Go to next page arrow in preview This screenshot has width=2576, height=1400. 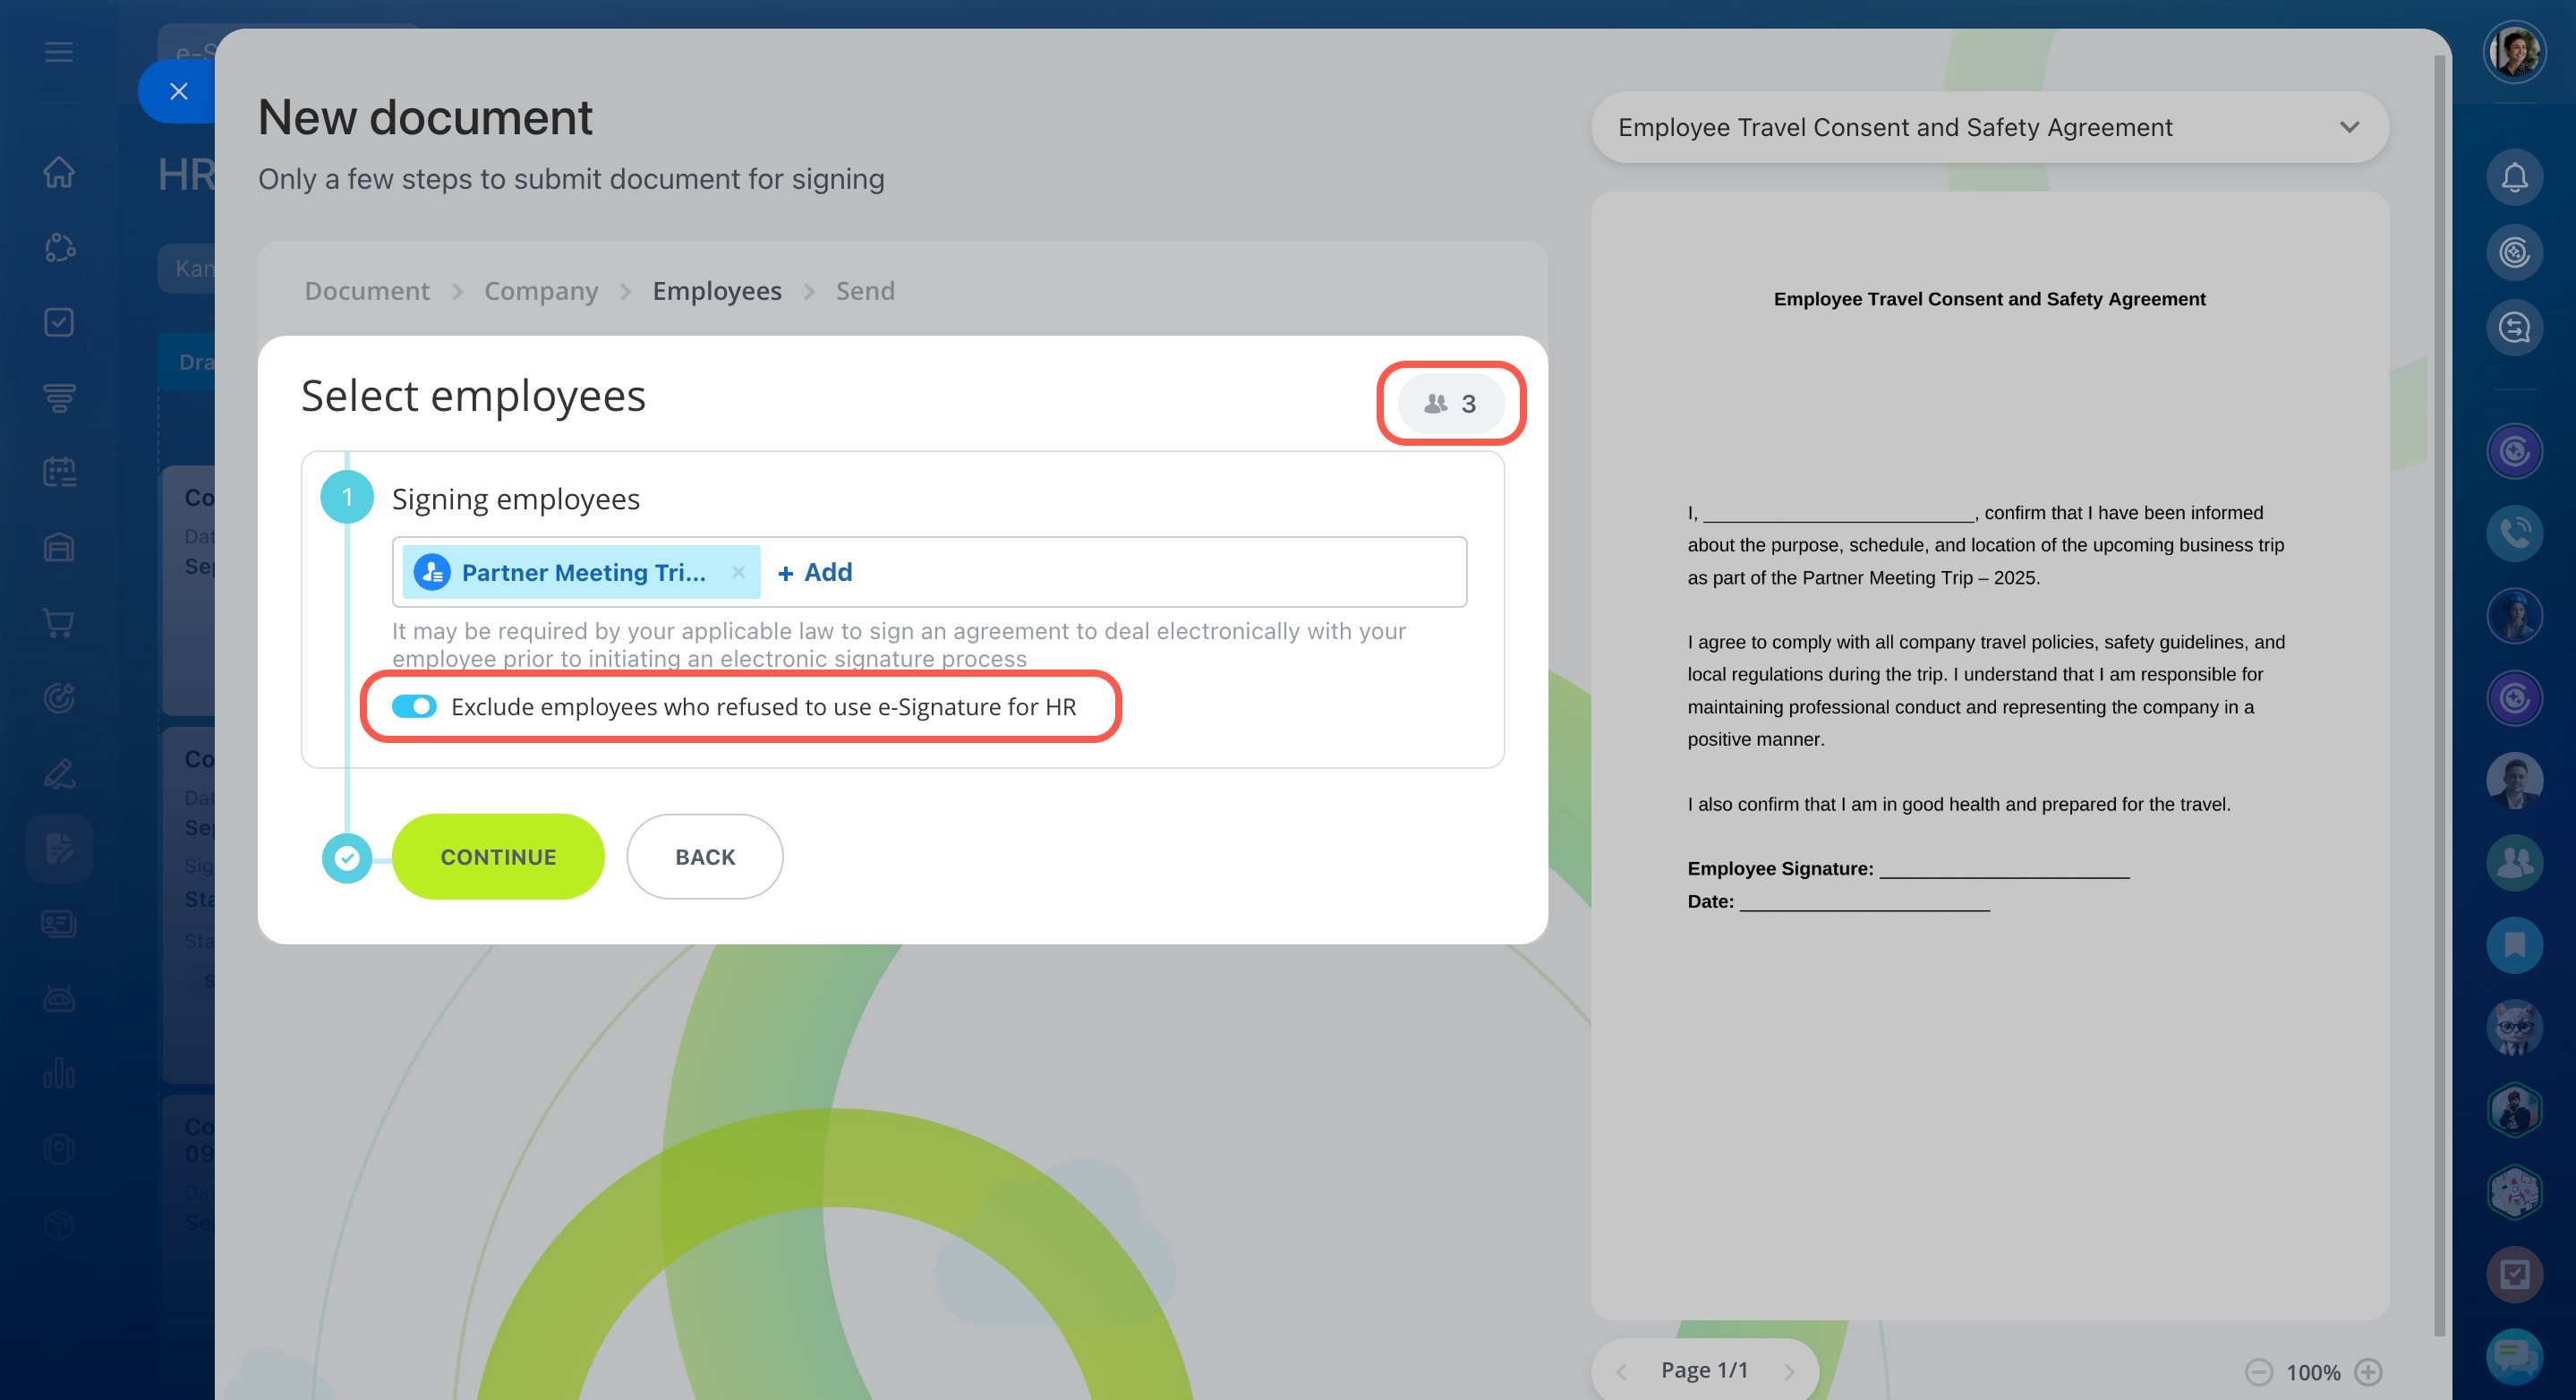tap(1789, 1371)
